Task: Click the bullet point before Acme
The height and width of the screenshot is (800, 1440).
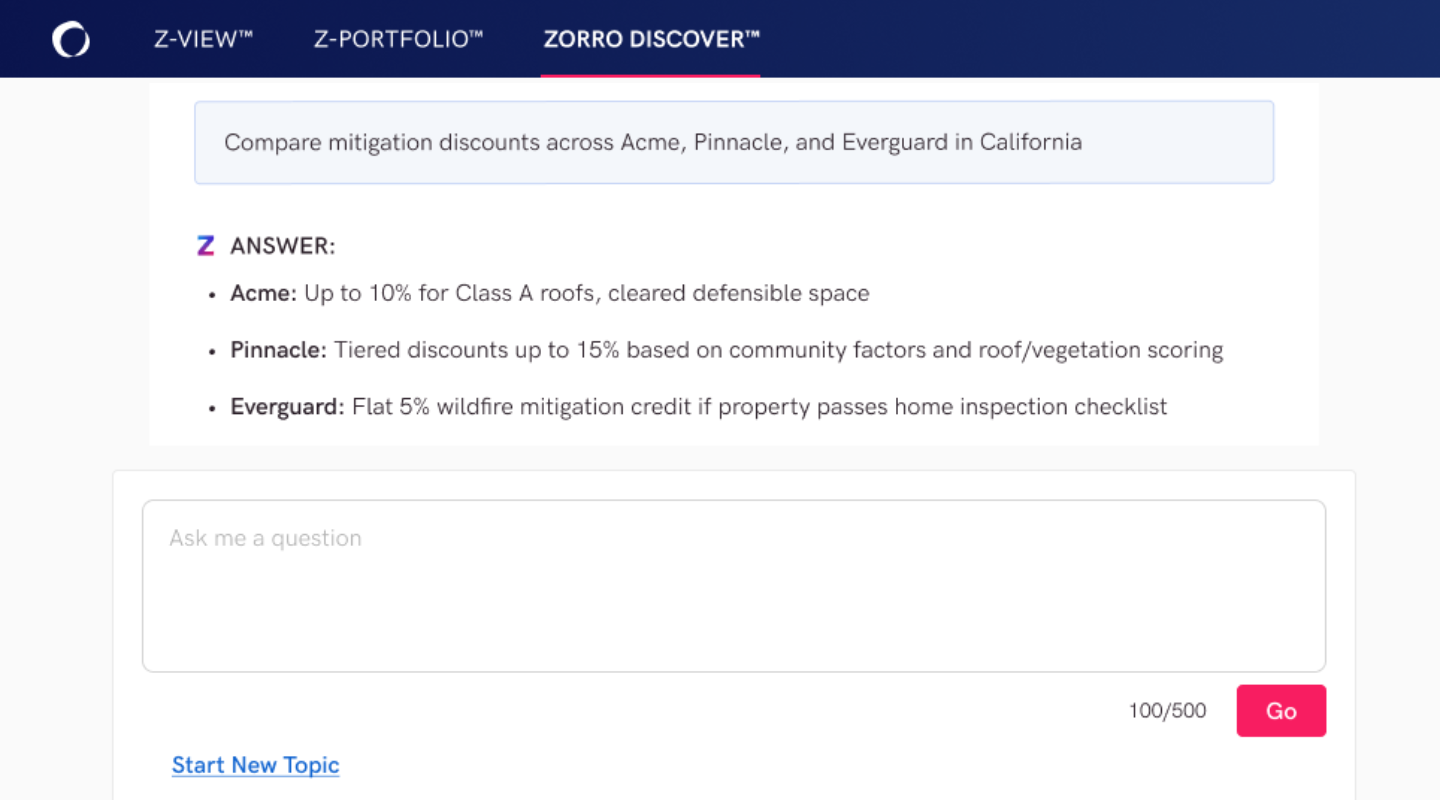Action: [x=212, y=296]
